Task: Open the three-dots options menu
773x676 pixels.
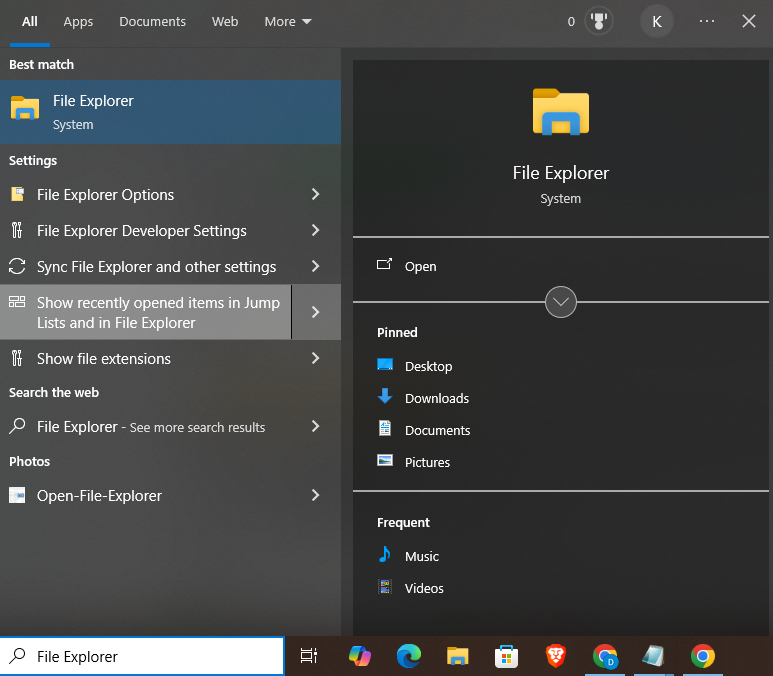Action: [706, 21]
